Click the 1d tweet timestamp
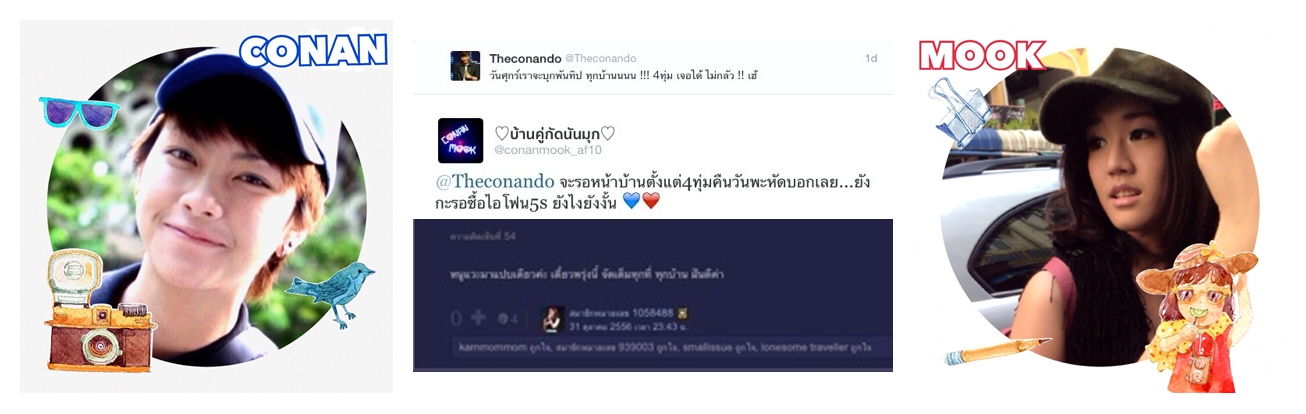 point(870,58)
